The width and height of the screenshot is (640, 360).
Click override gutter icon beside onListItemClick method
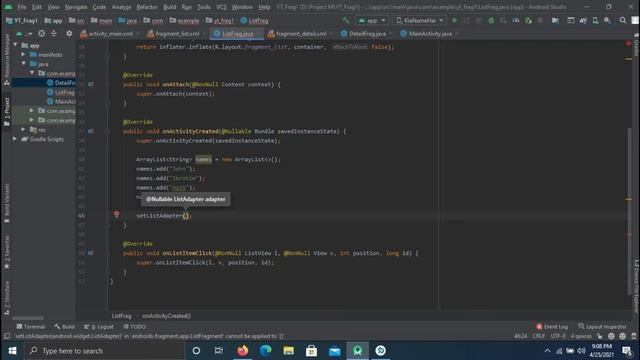pyautogui.click(x=91, y=253)
